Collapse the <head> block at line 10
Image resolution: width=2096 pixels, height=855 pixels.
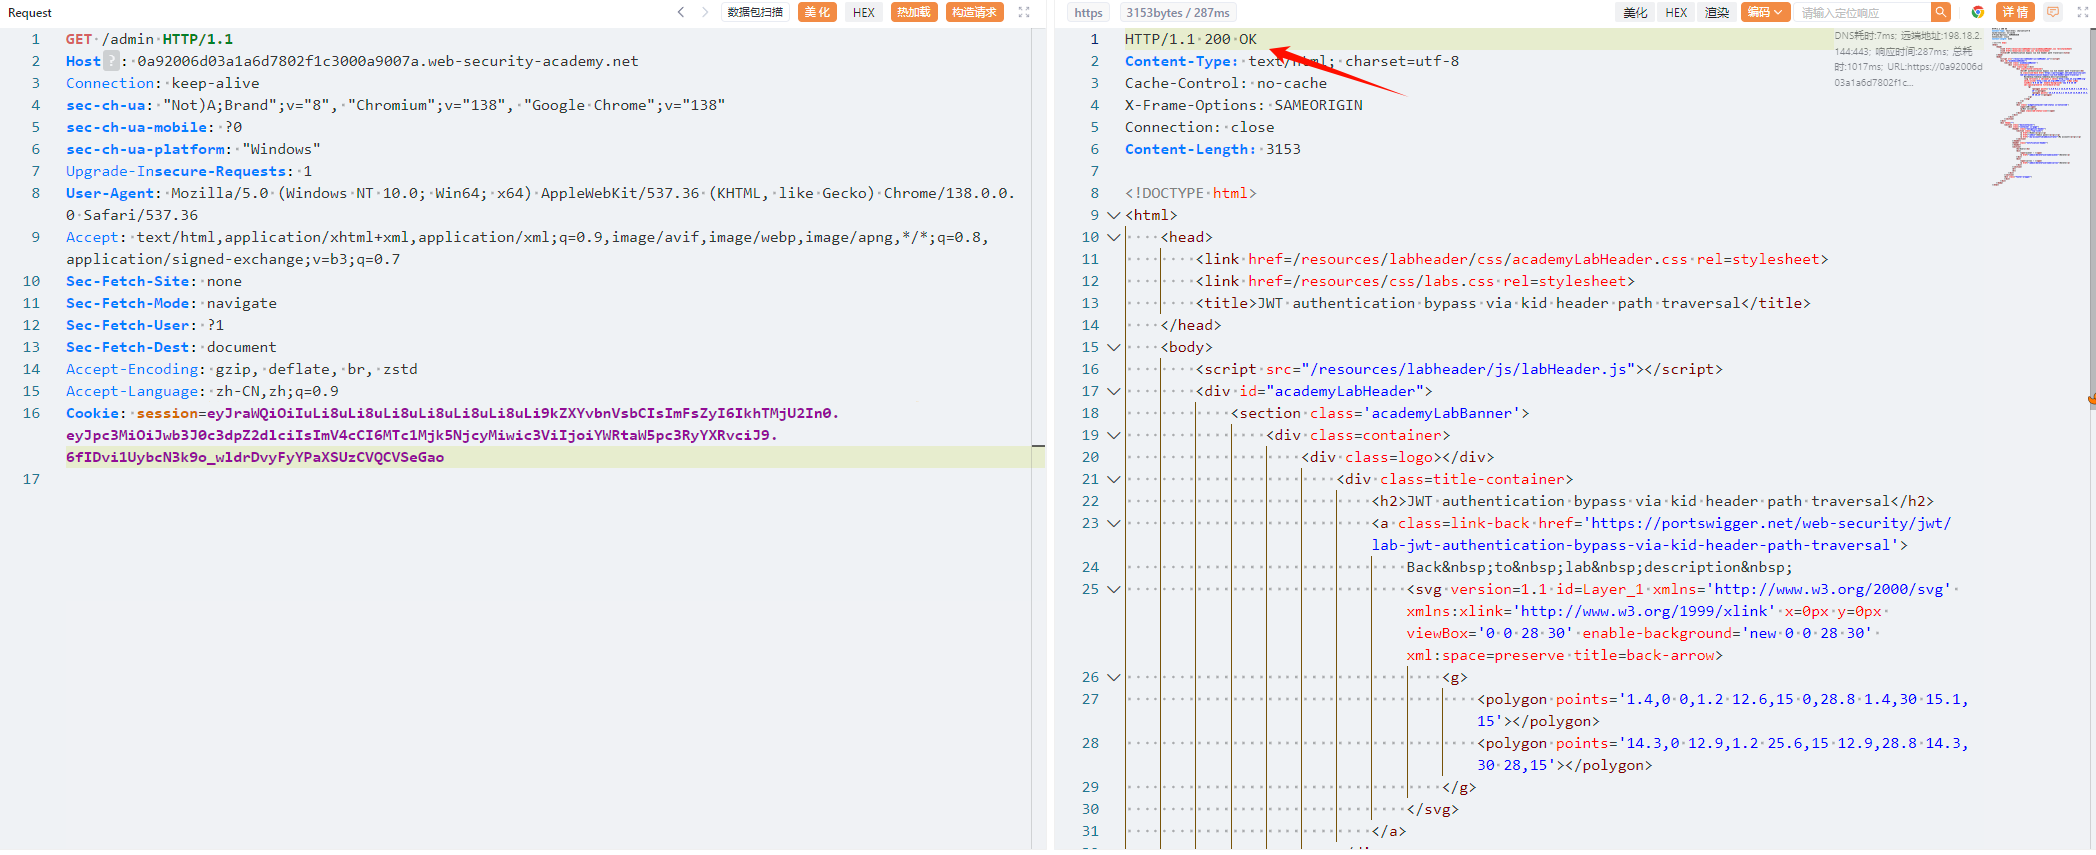[1113, 237]
